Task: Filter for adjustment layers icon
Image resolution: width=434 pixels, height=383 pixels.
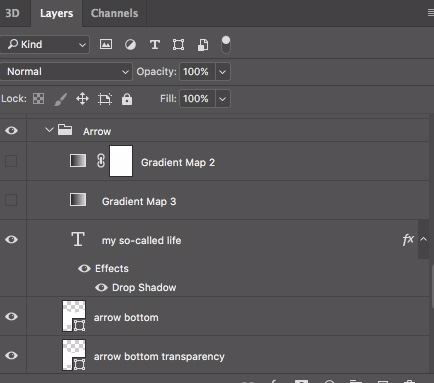Action: [x=130, y=44]
